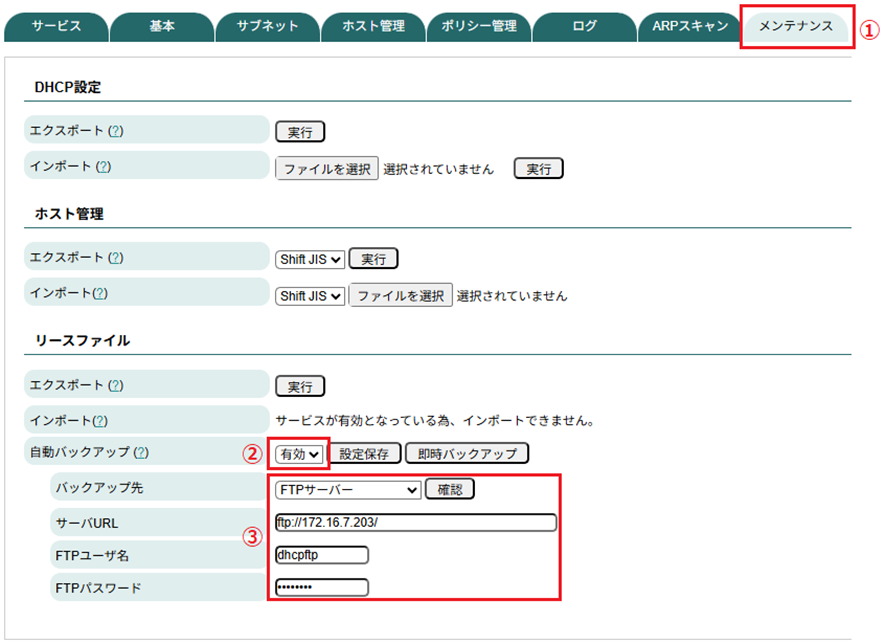Open ホスト管理 import encoding dropdown
886x643 pixels.
(x=310, y=296)
